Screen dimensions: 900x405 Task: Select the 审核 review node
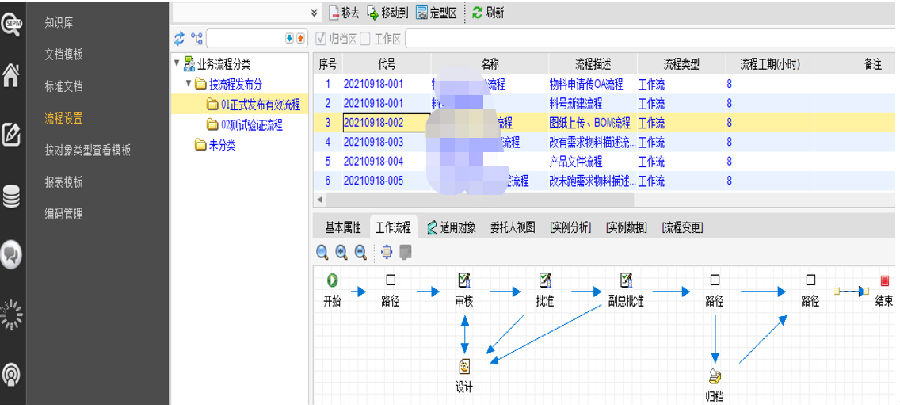point(464,290)
